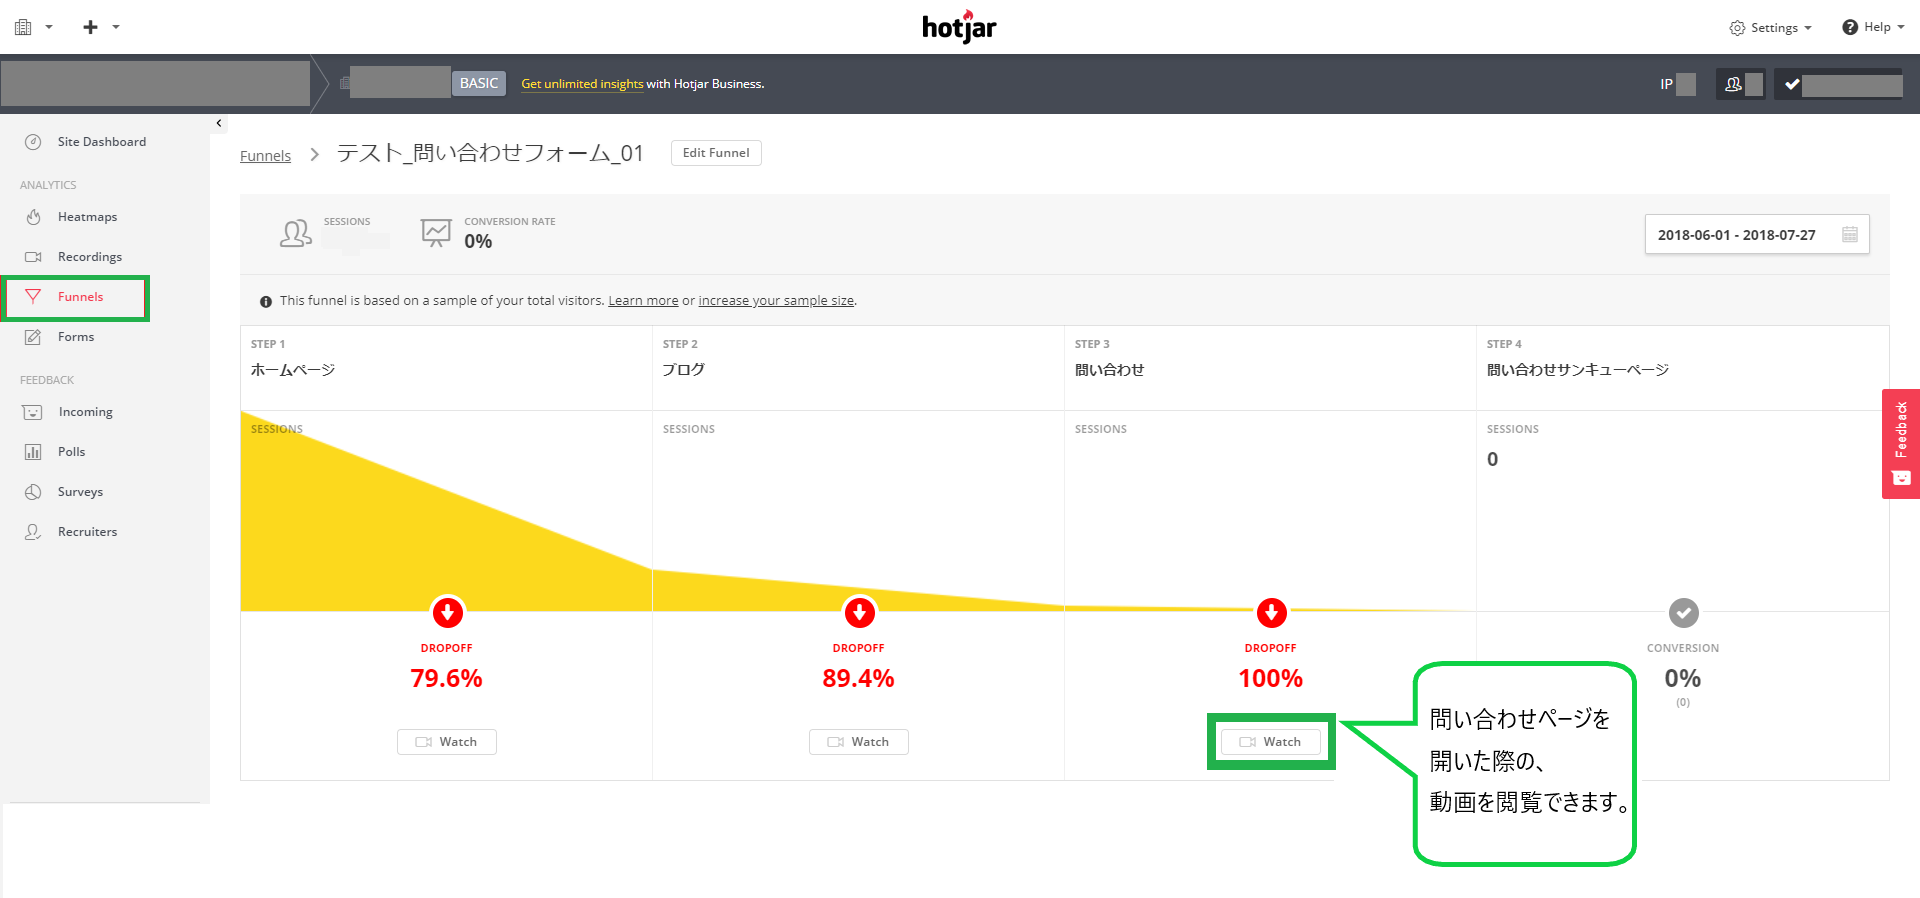Image resolution: width=1920 pixels, height=898 pixels.
Task: Click the Funnels breadcrumb link
Action: tap(265, 156)
